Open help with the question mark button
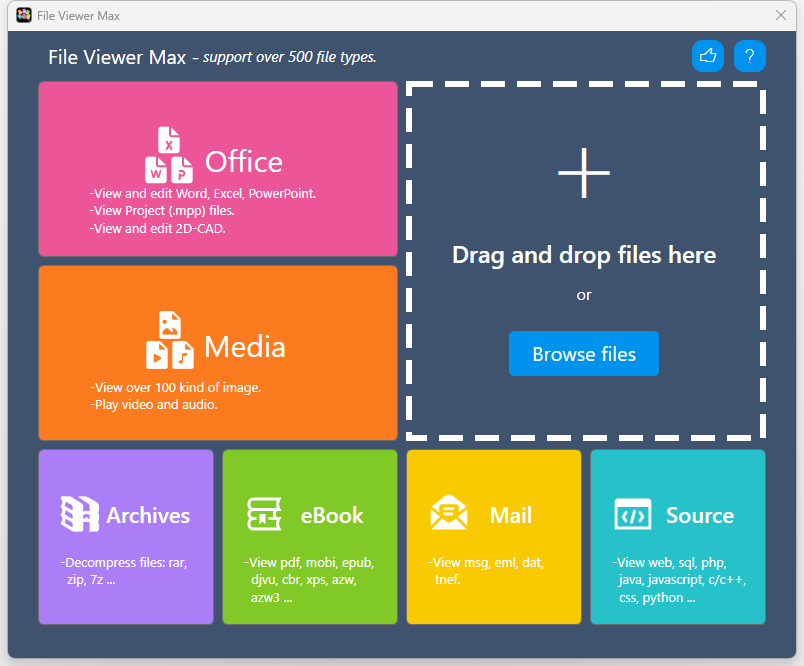Image resolution: width=804 pixels, height=666 pixels. [750, 56]
